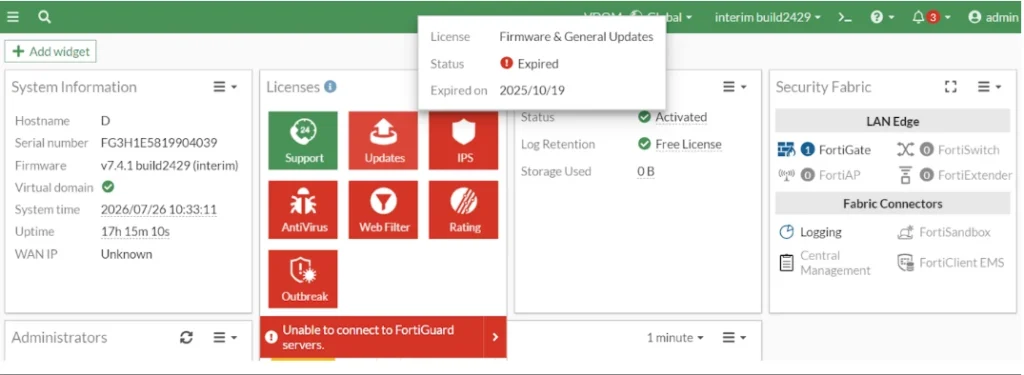Click the Add widget button
1024x375 pixels.
click(50, 52)
